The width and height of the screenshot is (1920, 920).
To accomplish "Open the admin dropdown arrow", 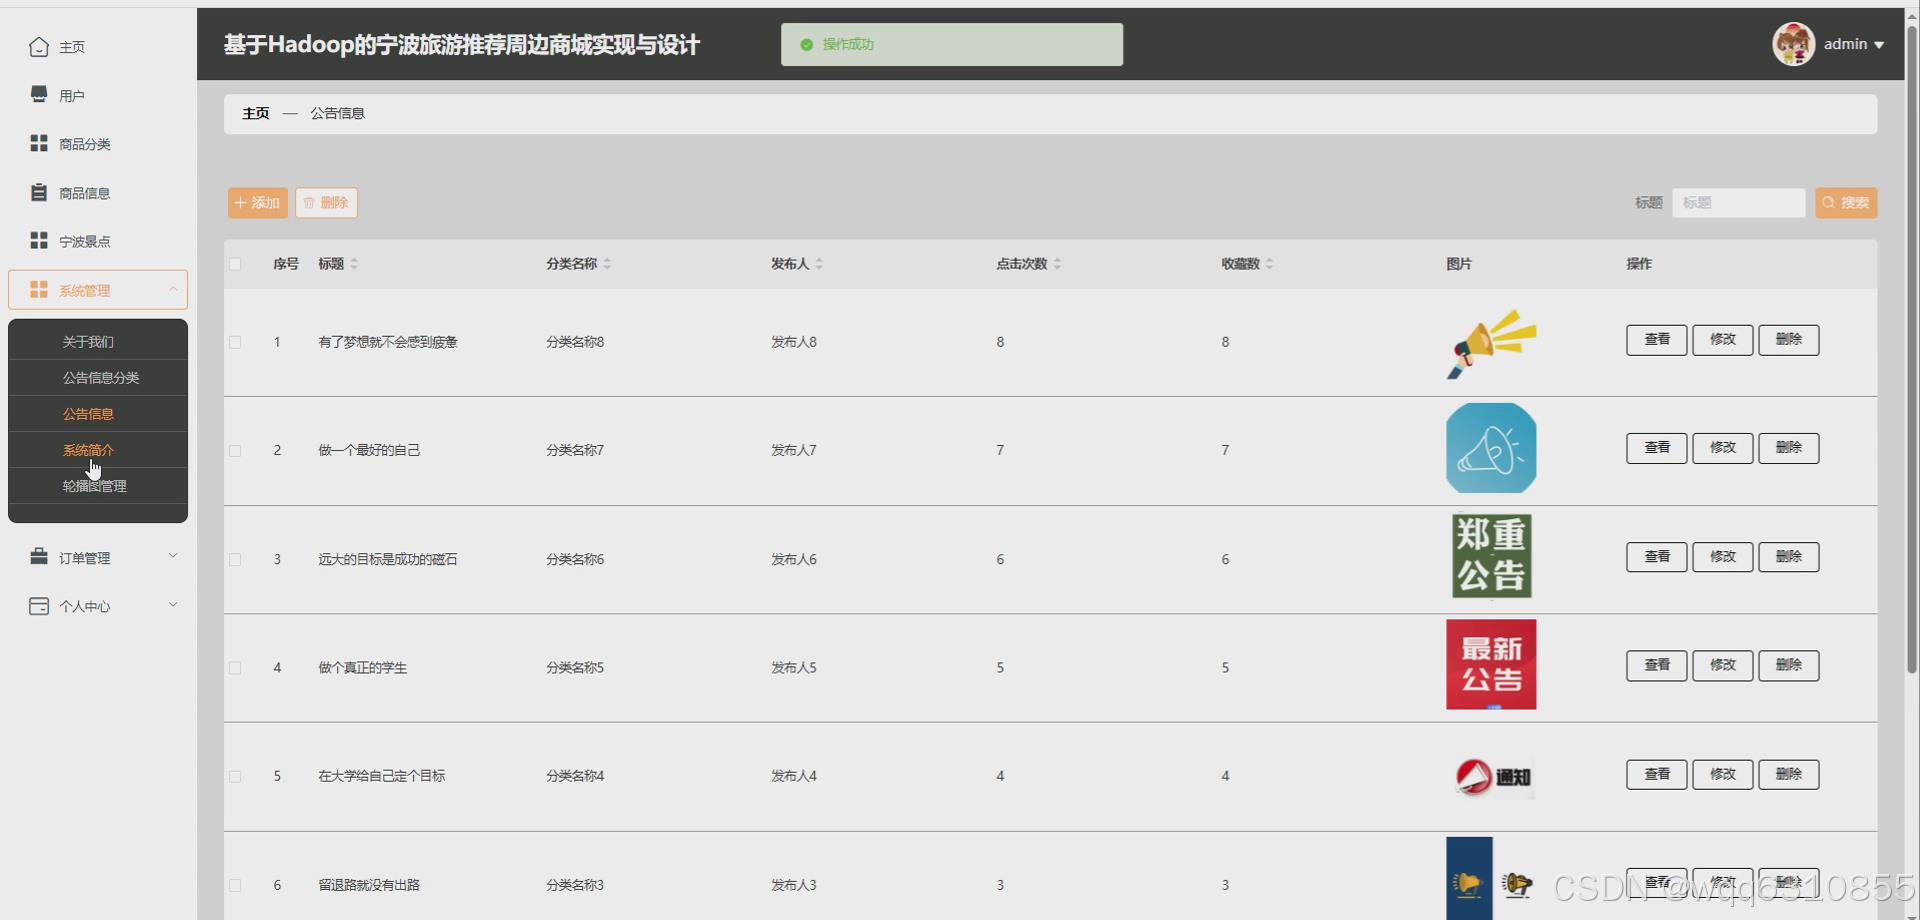I will click(1879, 45).
